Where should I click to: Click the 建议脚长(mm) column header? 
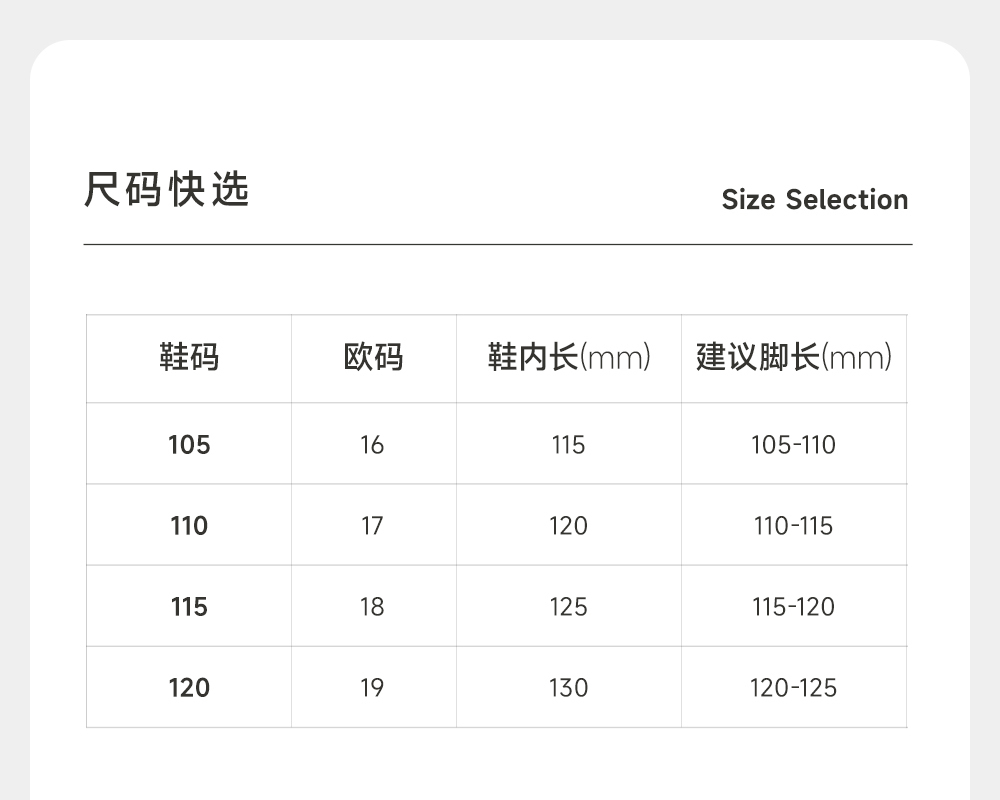[794, 357]
